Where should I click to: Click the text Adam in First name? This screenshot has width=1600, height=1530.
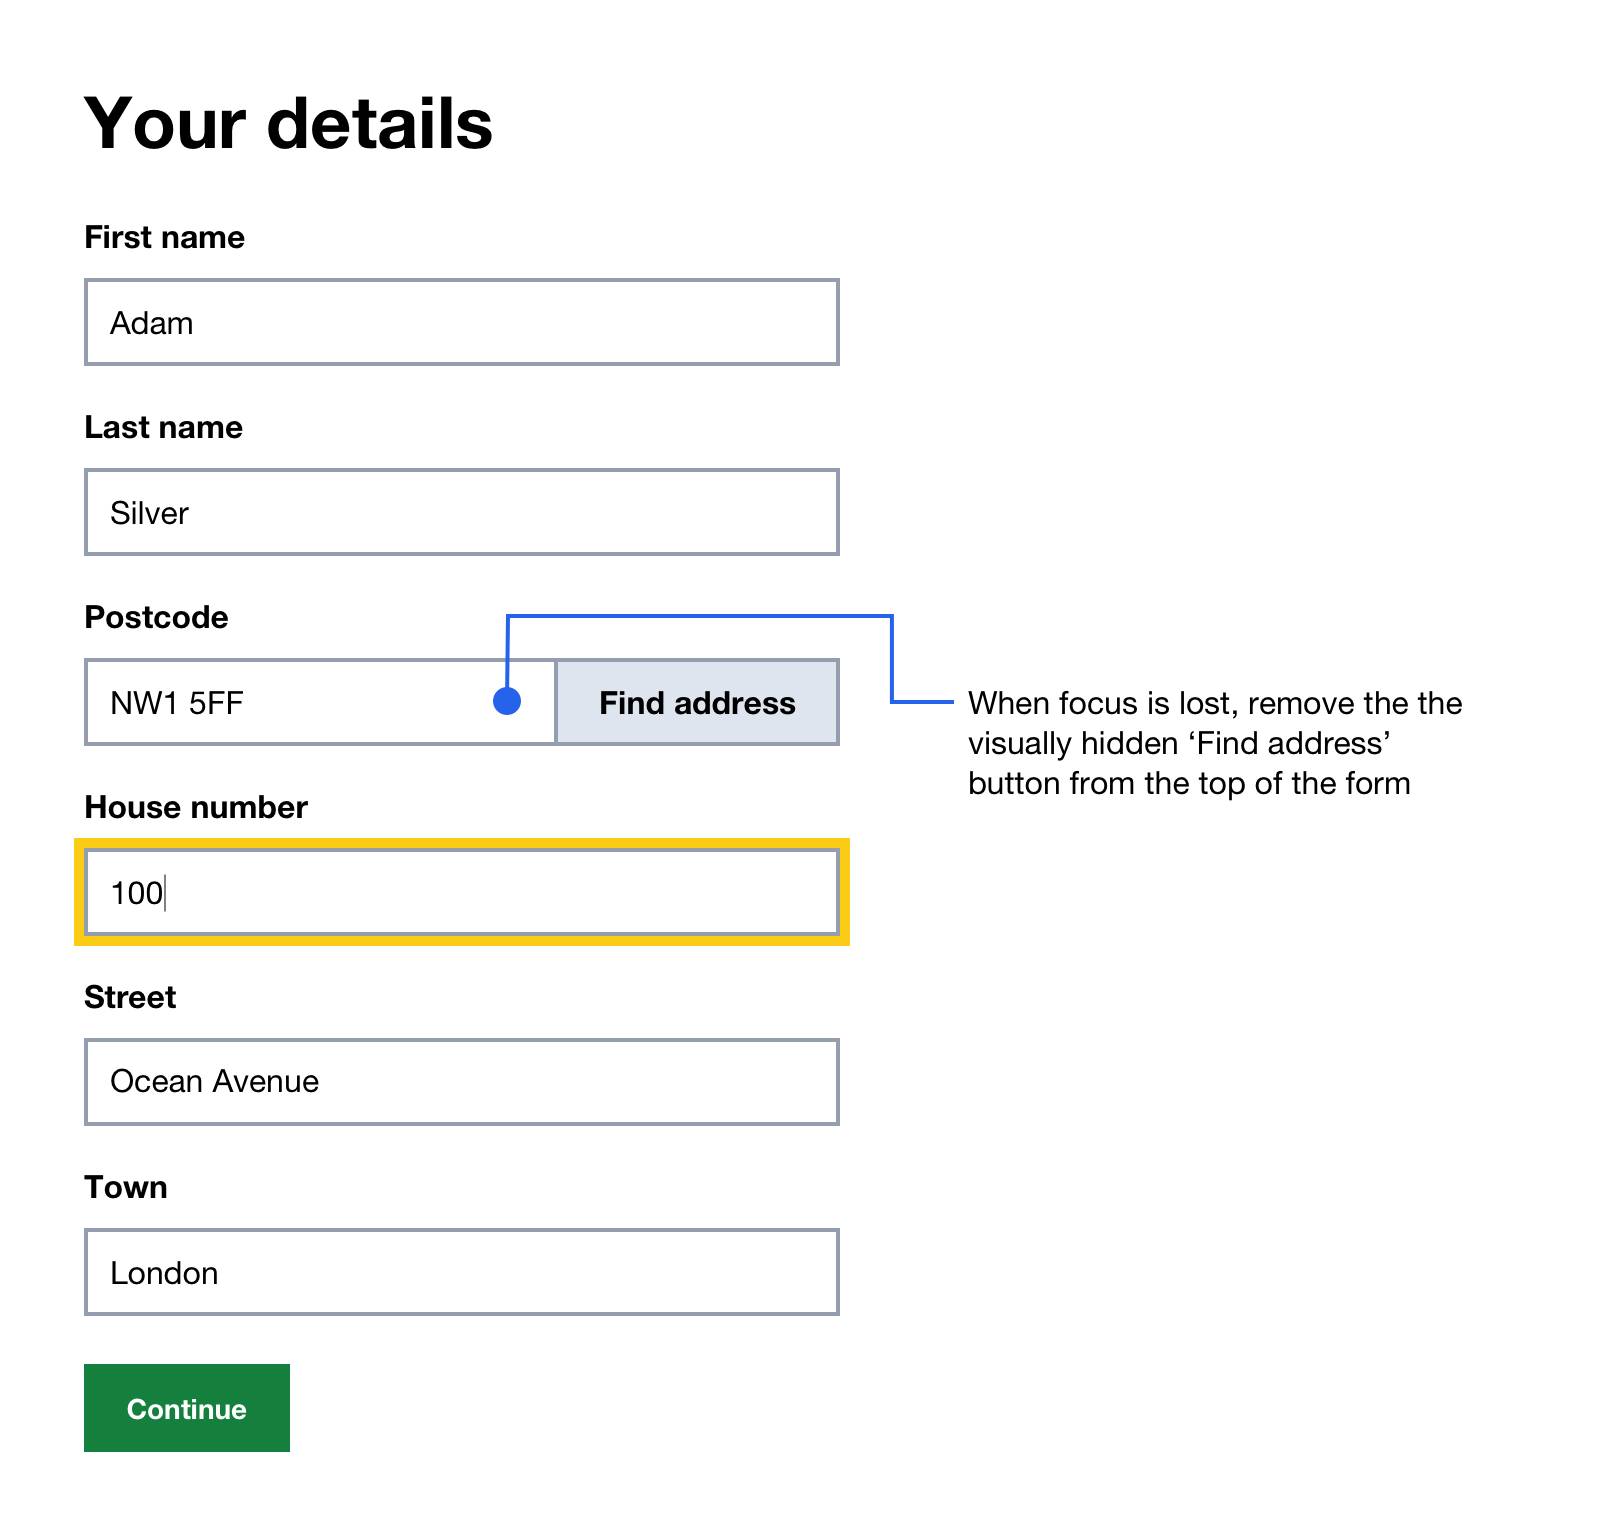tap(152, 322)
